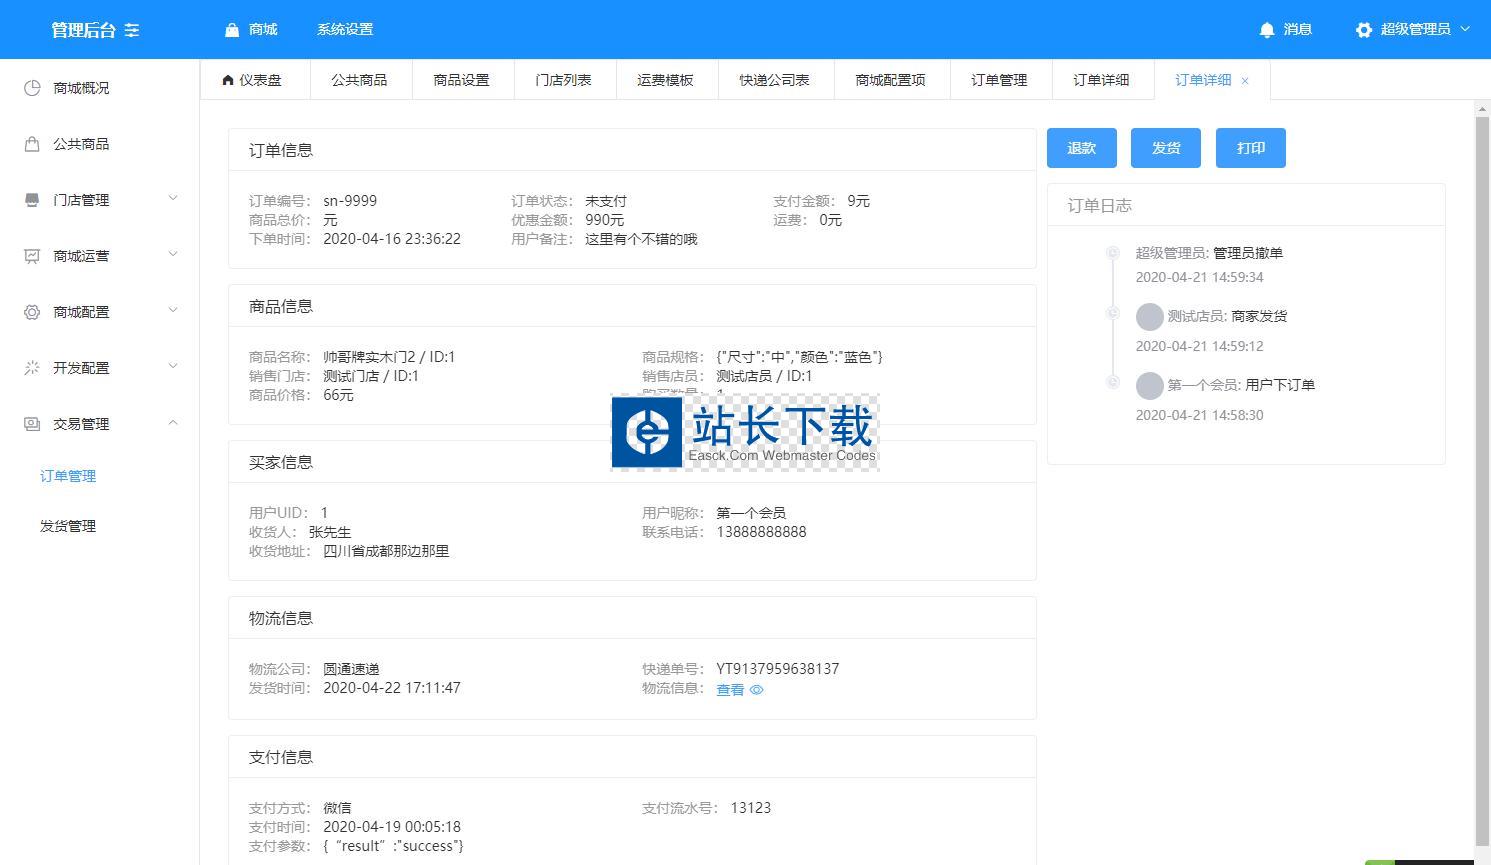
Task: Click the phone number 13888888888
Action: tap(761, 532)
